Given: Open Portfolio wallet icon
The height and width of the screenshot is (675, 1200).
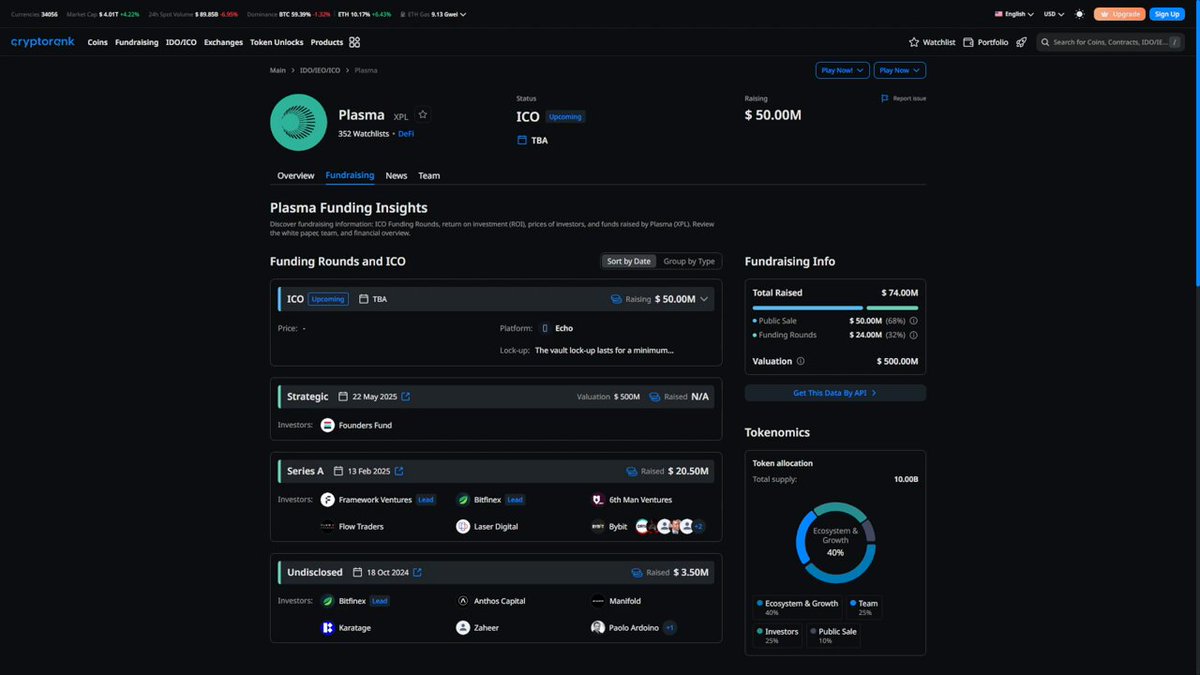Looking at the screenshot, I should coord(969,42).
